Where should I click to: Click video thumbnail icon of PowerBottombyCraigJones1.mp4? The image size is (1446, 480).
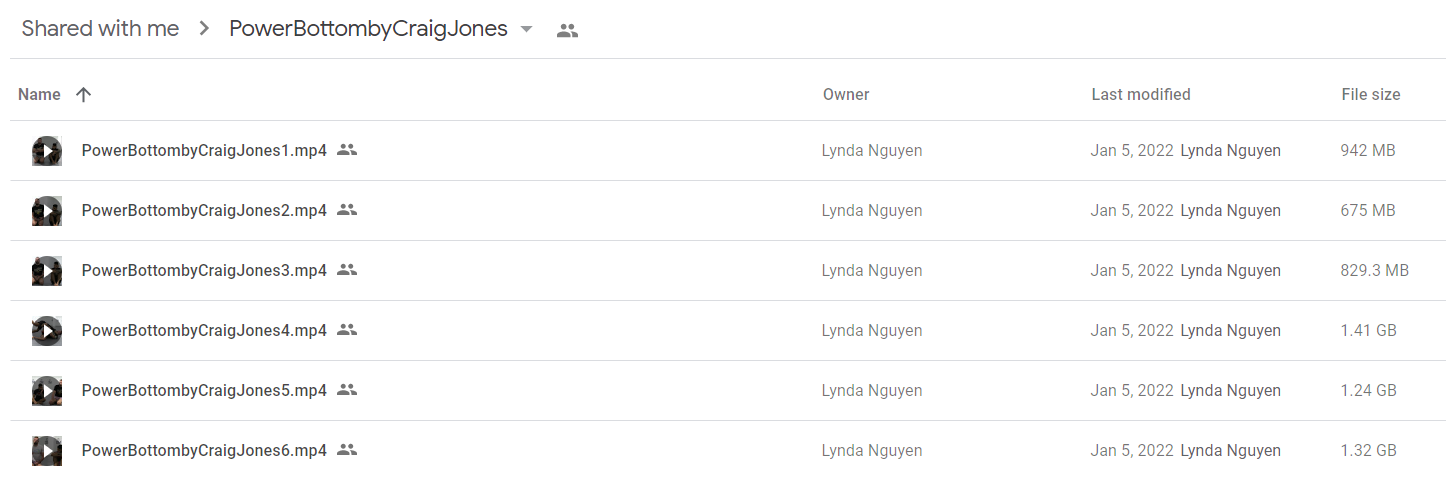click(47, 151)
